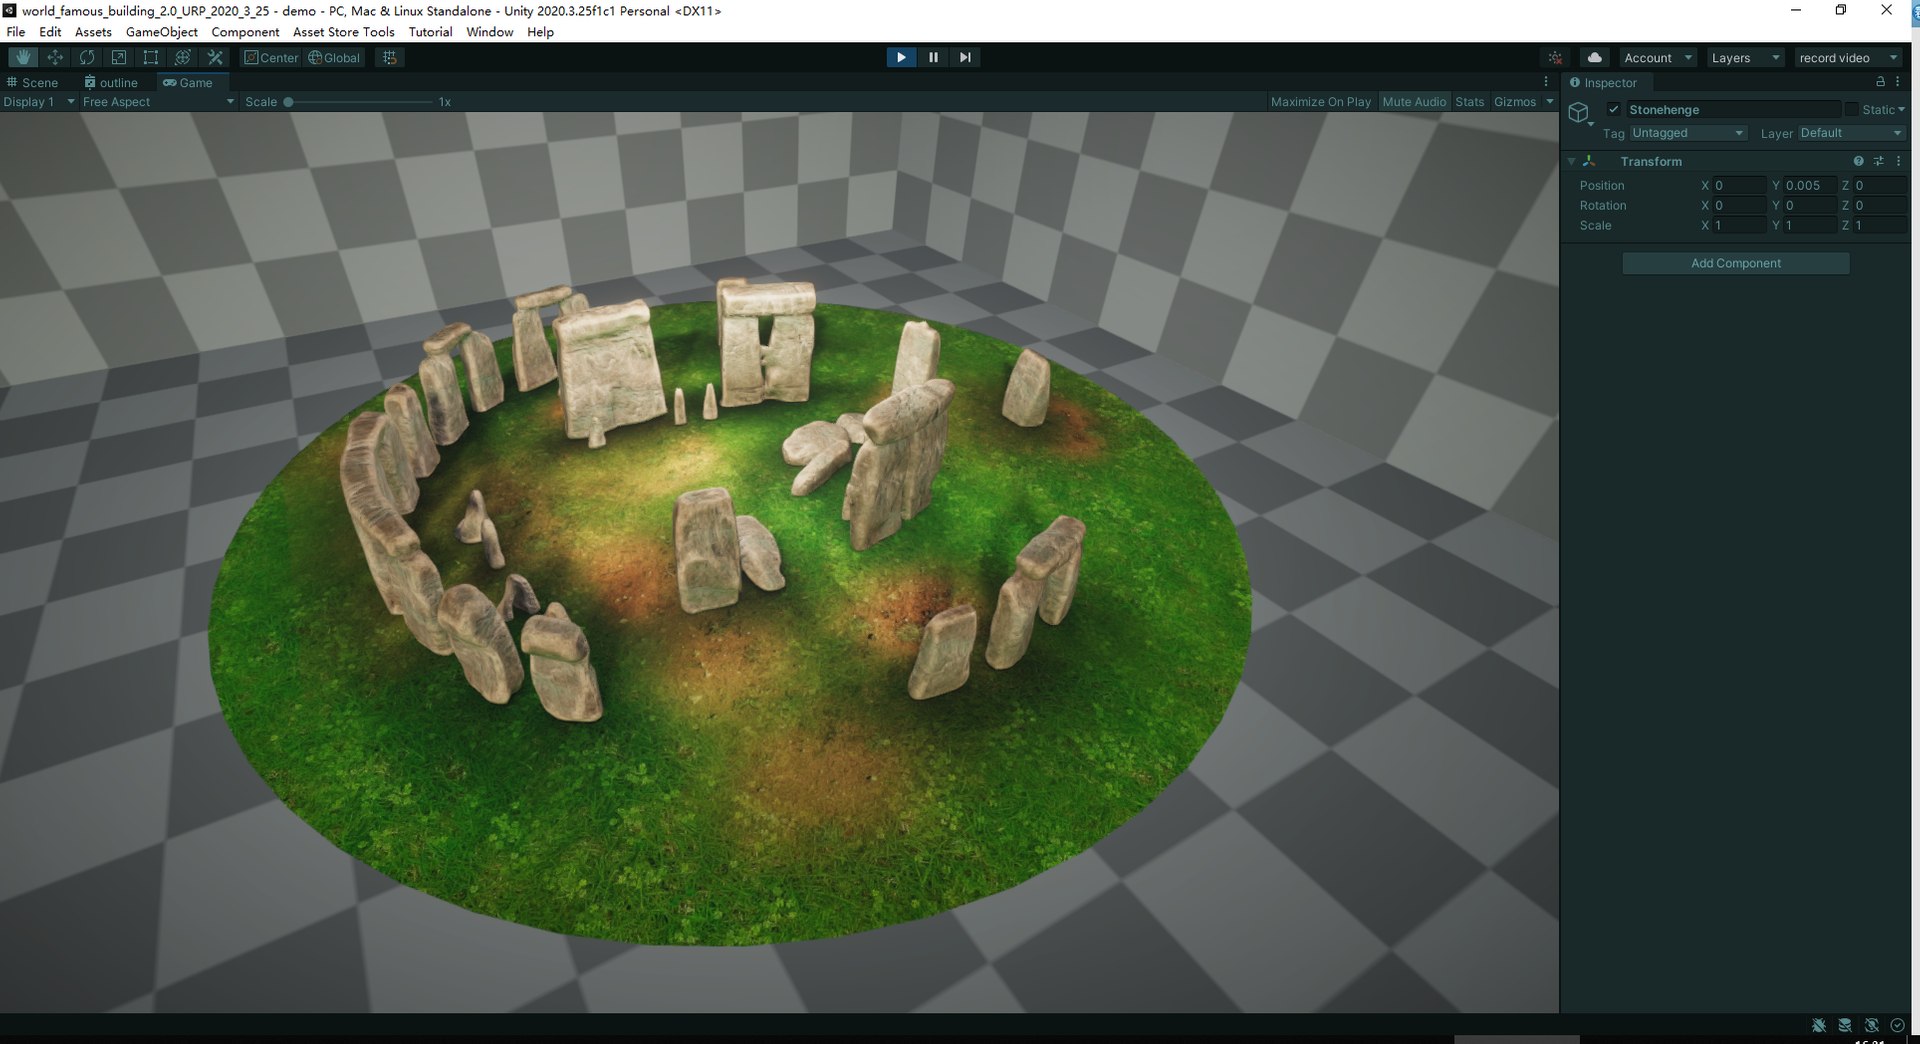The height and width of the screenshot is (1044, 1920).
Task: Select the Move tool
Action: pos(55,57)
